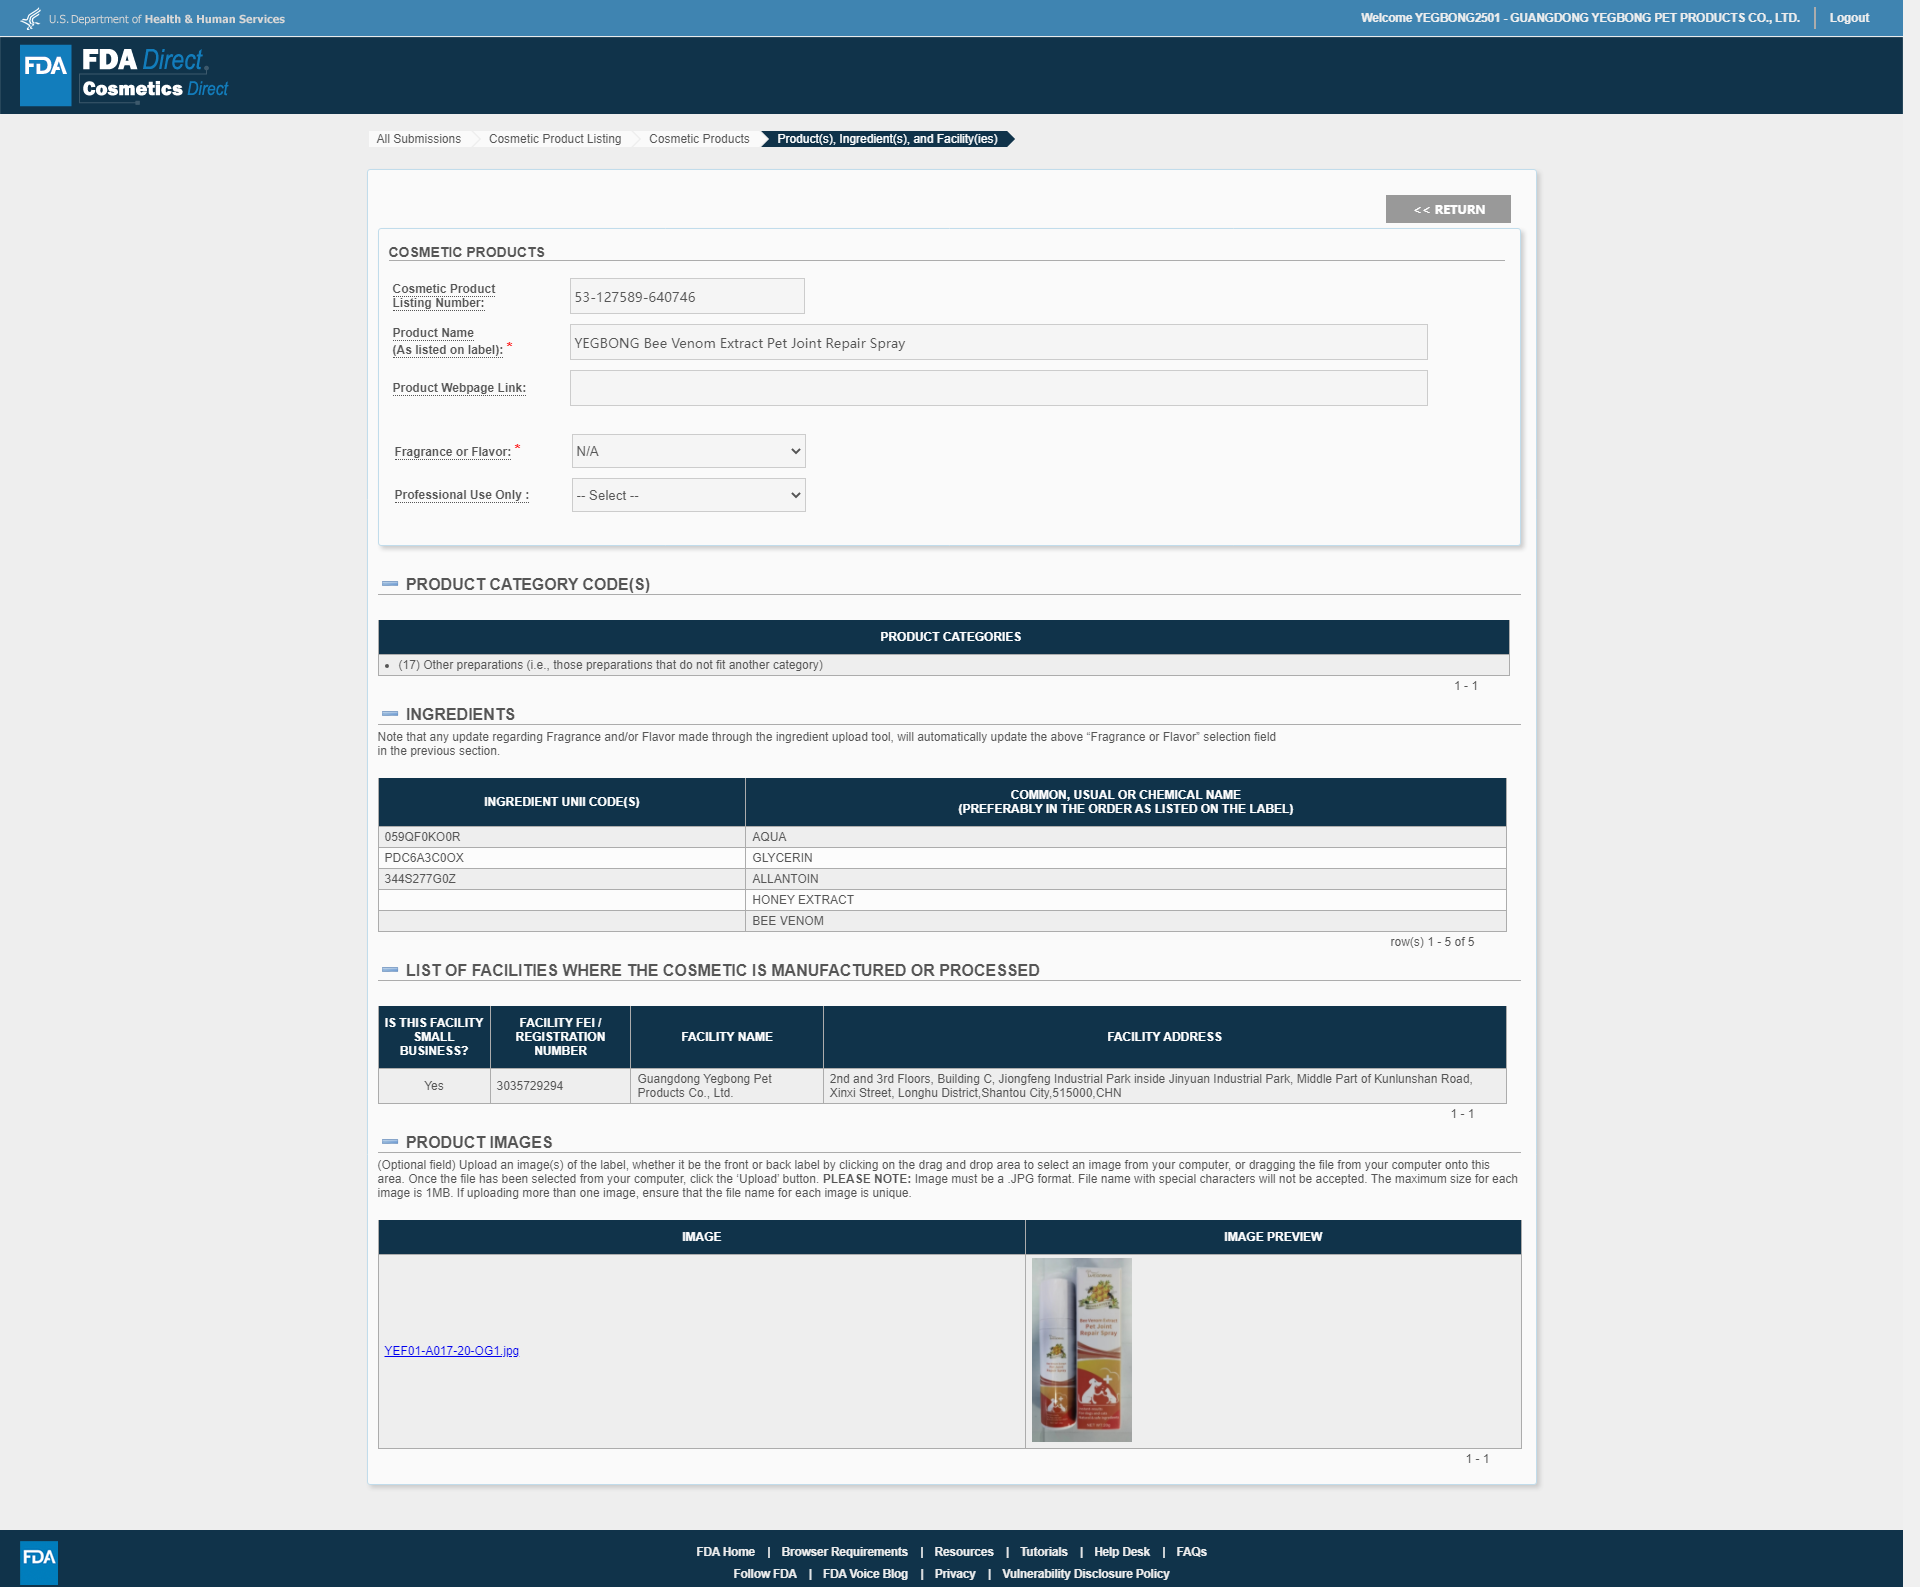The width and height of the screenshot is (1920, 1587).
Task: Click the Common, Usual or Chemical Name header
Action: click(1126, 802)
